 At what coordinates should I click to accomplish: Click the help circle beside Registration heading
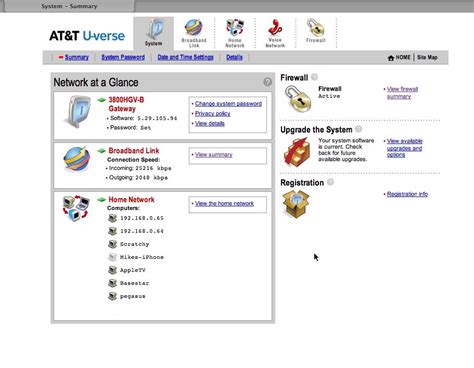point(330,182)
